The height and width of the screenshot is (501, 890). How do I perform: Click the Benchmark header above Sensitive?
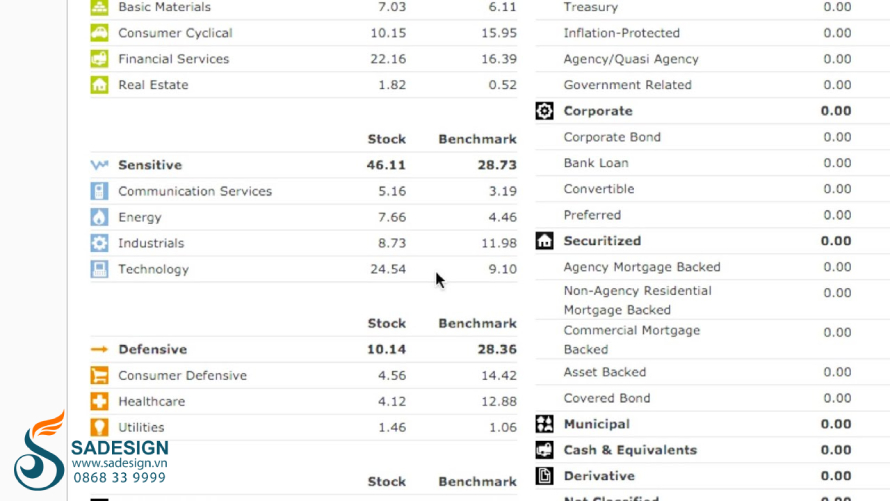[x=477, y=140]
